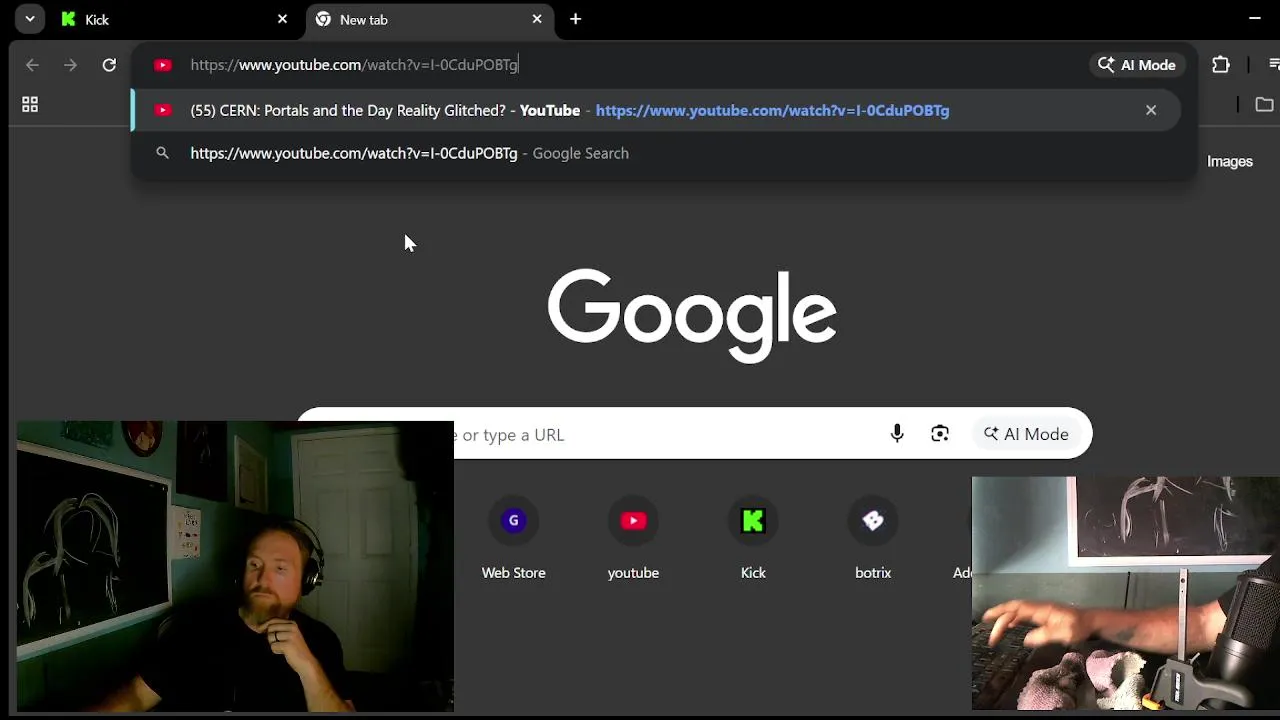Close the New tab tab

(x=537, y=19)
